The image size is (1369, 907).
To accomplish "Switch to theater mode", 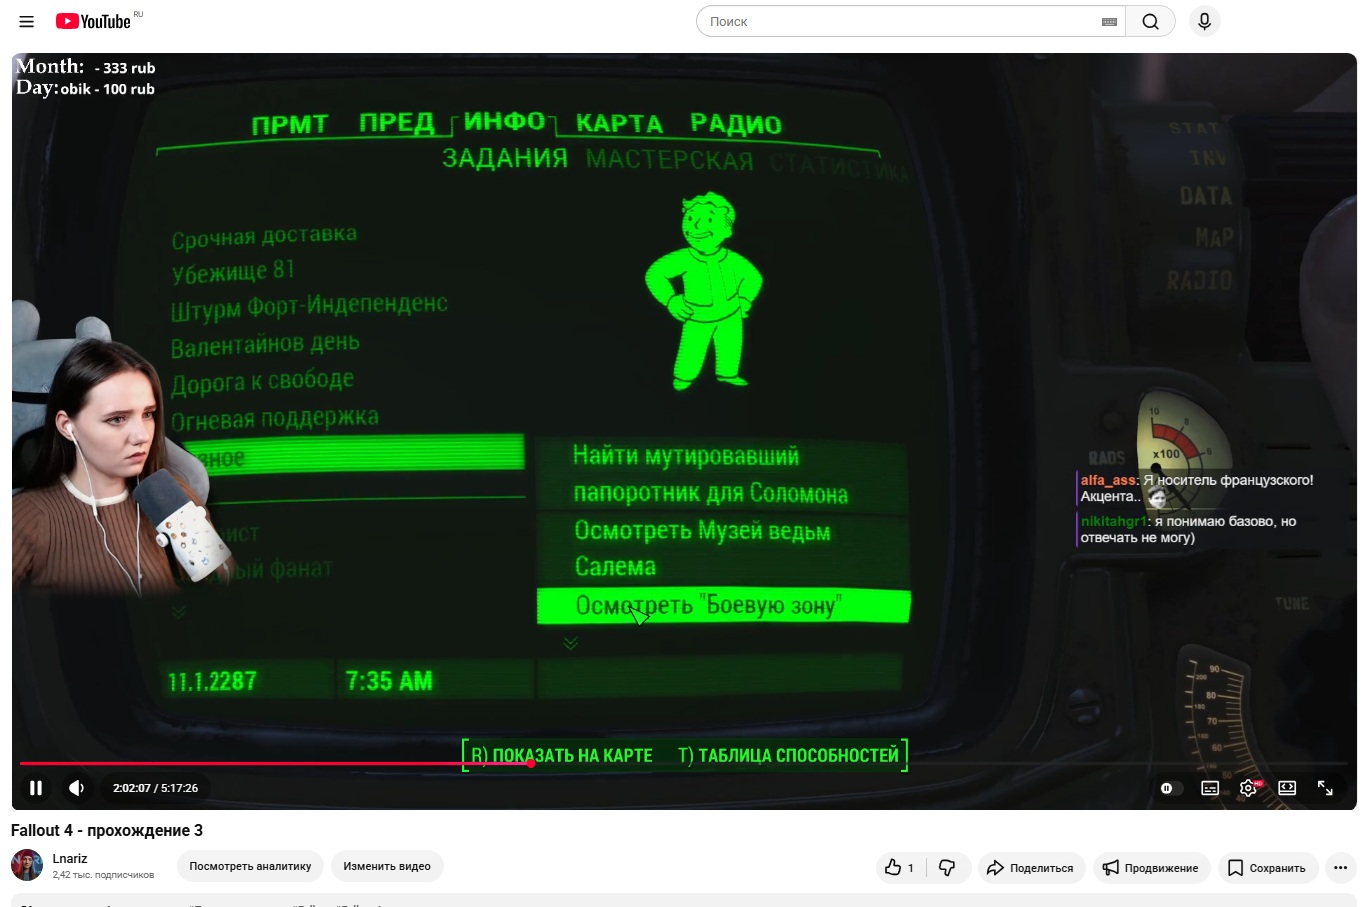I will [x=1287, y=788].
